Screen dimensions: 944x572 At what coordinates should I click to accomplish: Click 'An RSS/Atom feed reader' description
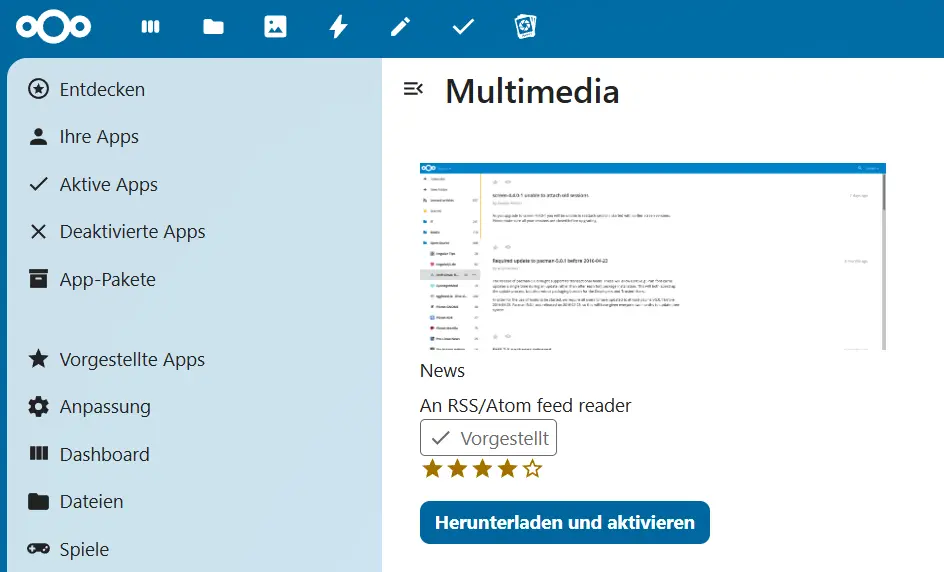pos(526,406)
